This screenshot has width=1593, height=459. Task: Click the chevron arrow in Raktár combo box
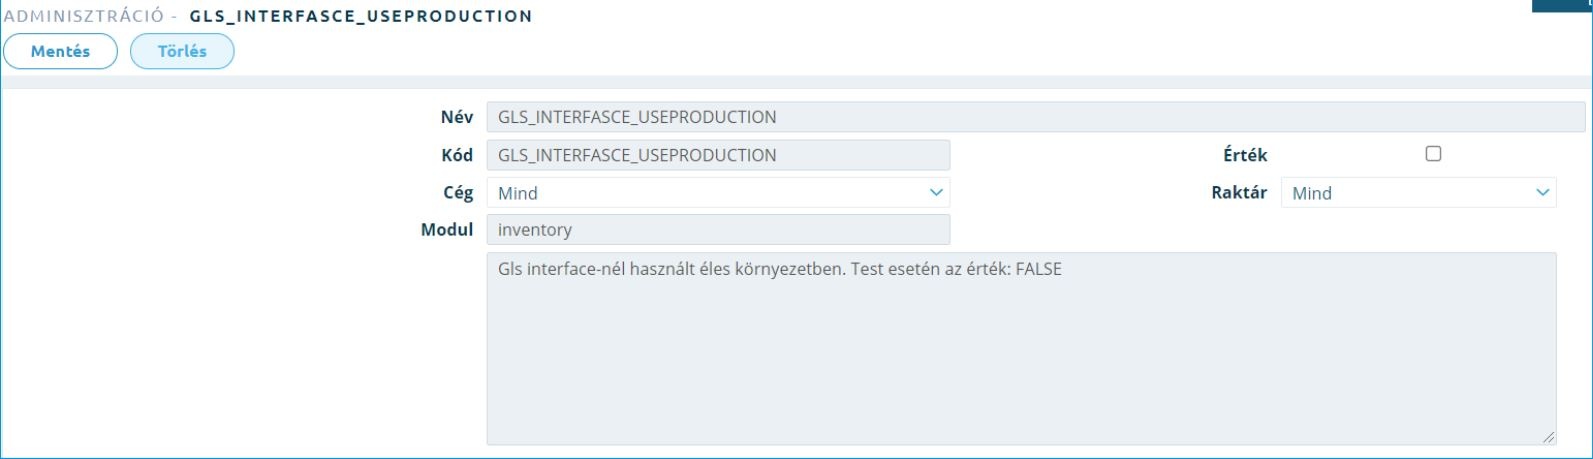coord(1543,192)
